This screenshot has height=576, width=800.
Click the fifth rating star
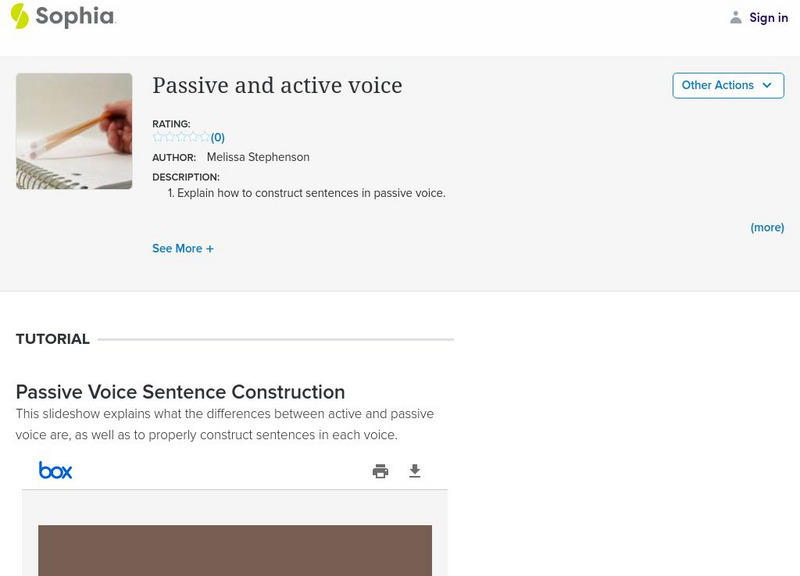click(204, 137)
